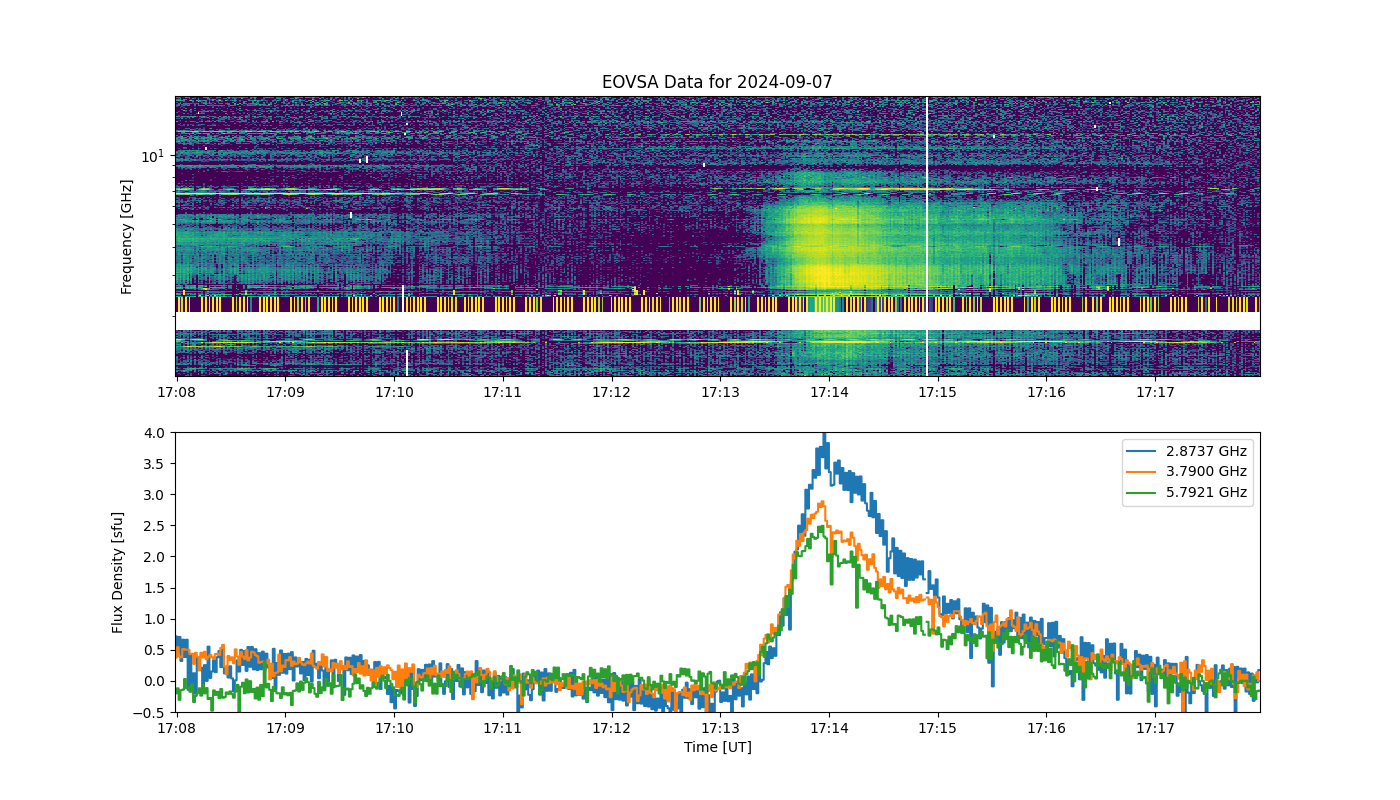Click the Flux Density [sfu] axis label
This screenshot has height=800, width=1400.
(118, 572)
